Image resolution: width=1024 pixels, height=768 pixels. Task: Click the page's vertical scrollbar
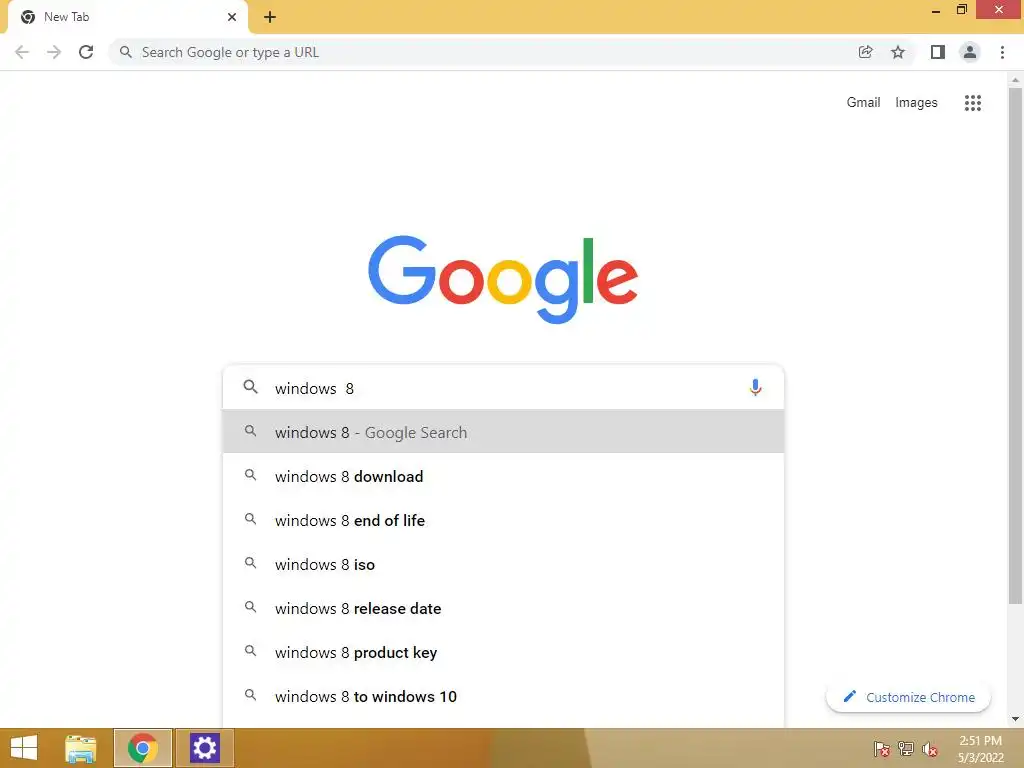tap(1015, 346)
